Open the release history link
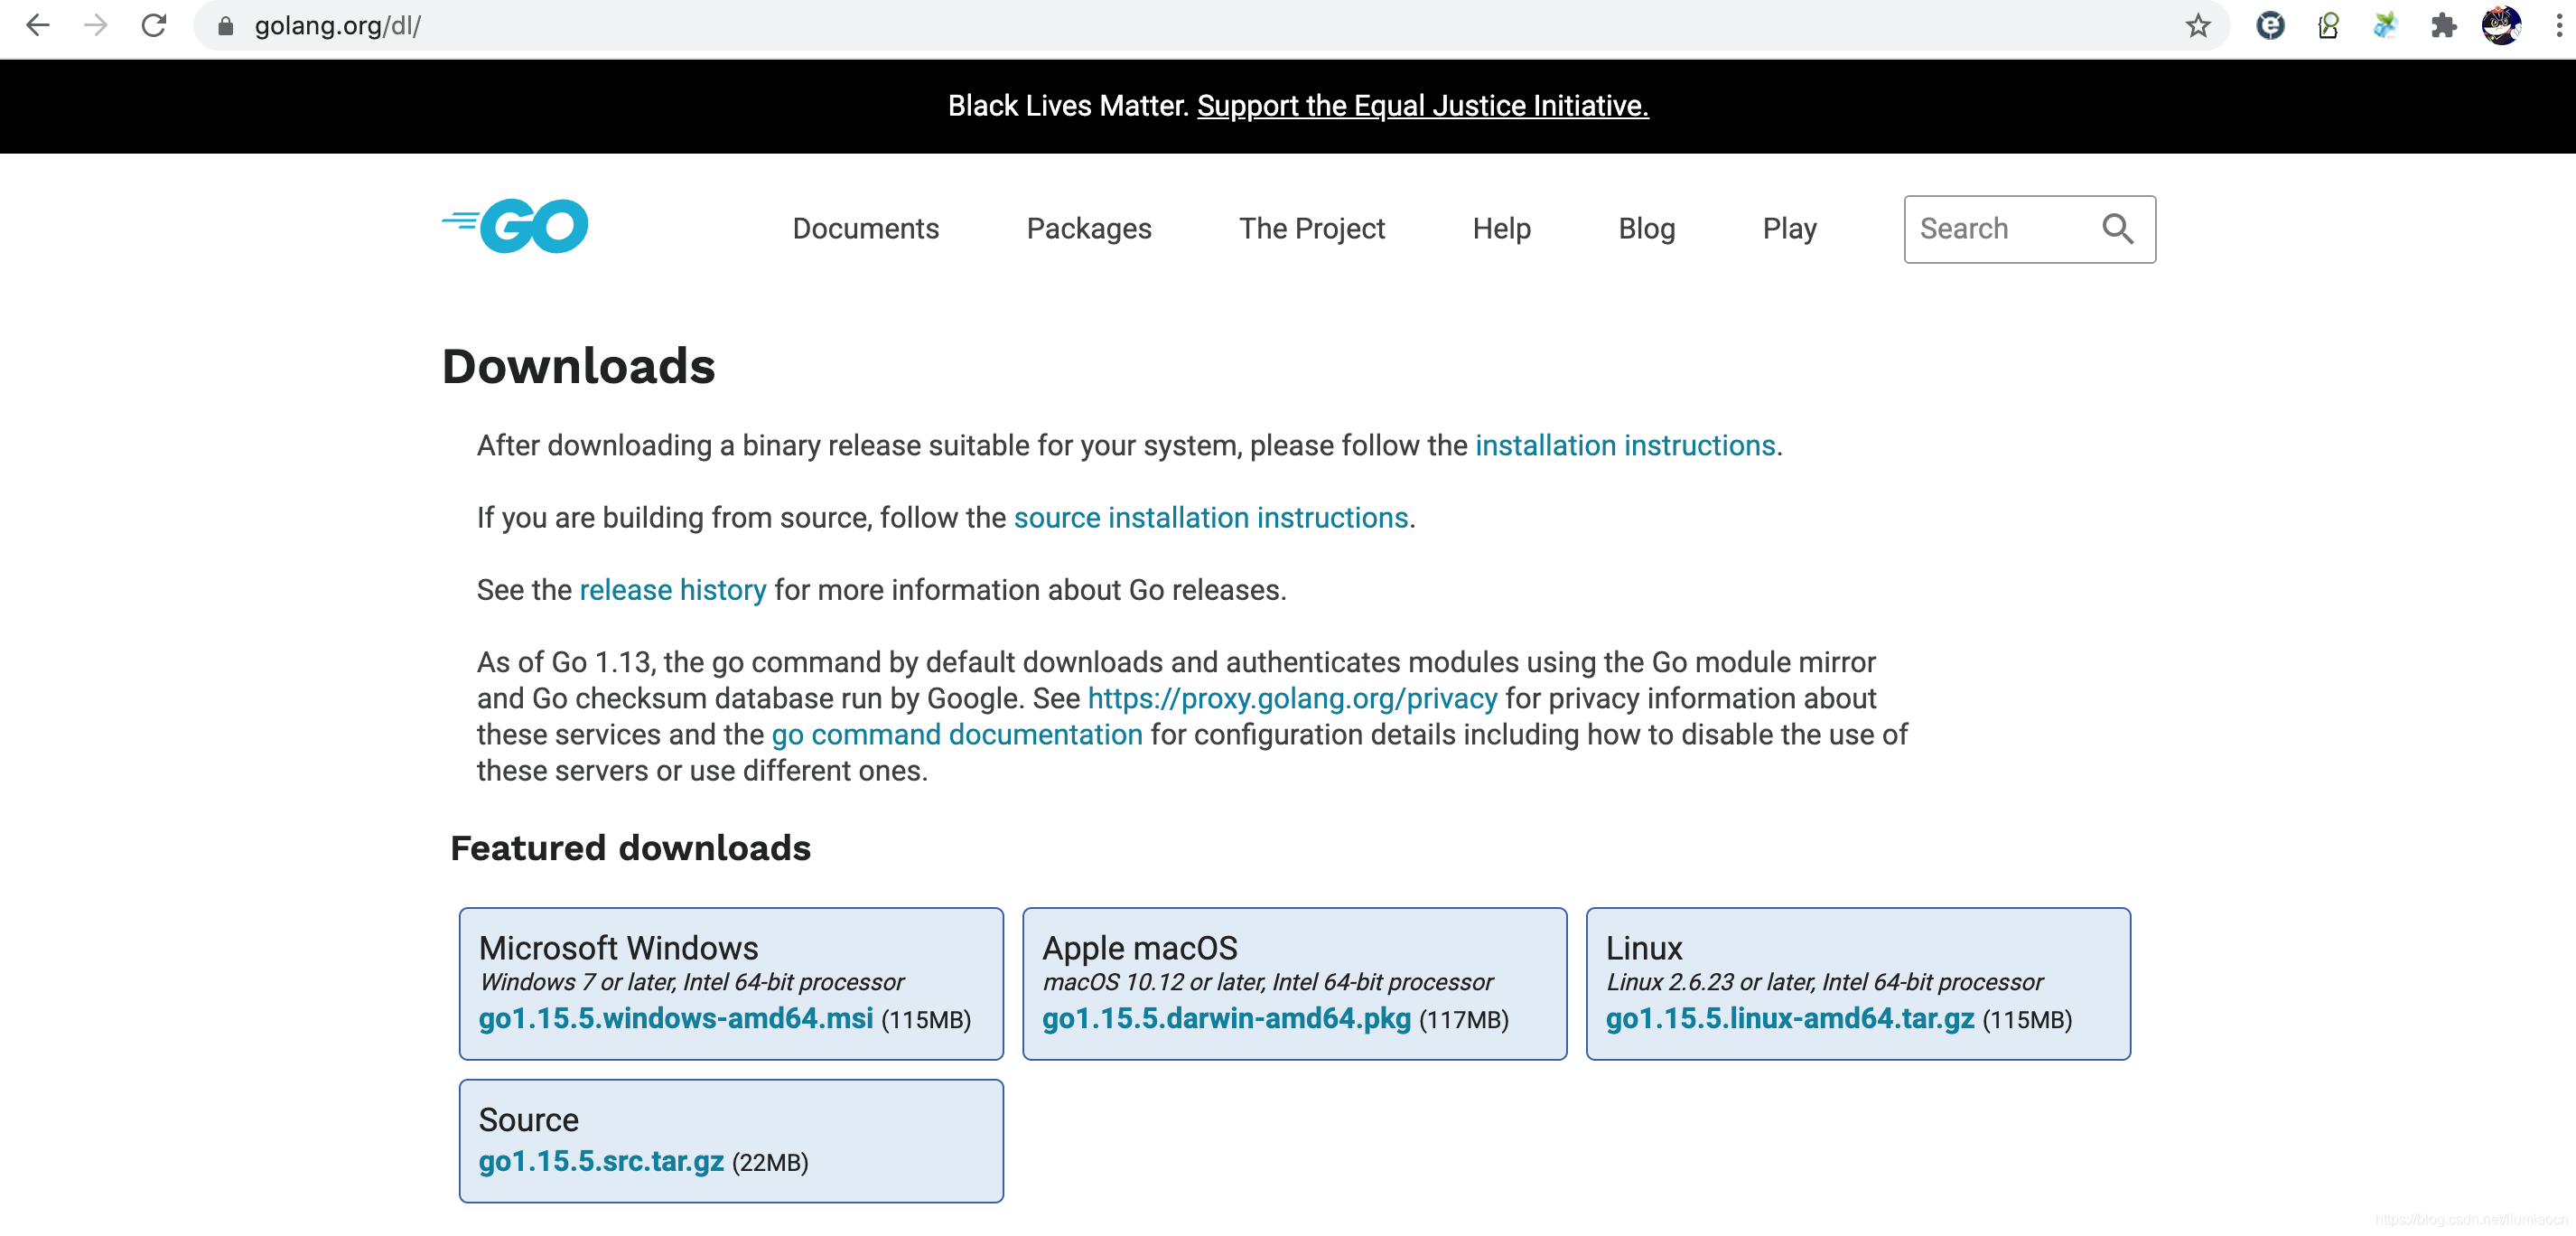Image resolution: width=2576 pixels, height=1236 pixels. tap(672, 590)
